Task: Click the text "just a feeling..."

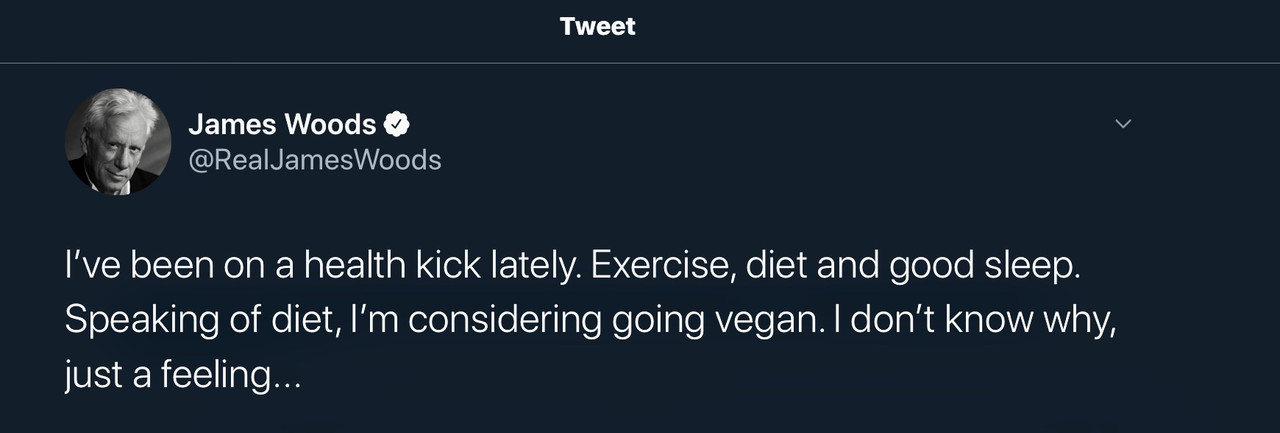Action: point(181,375)
